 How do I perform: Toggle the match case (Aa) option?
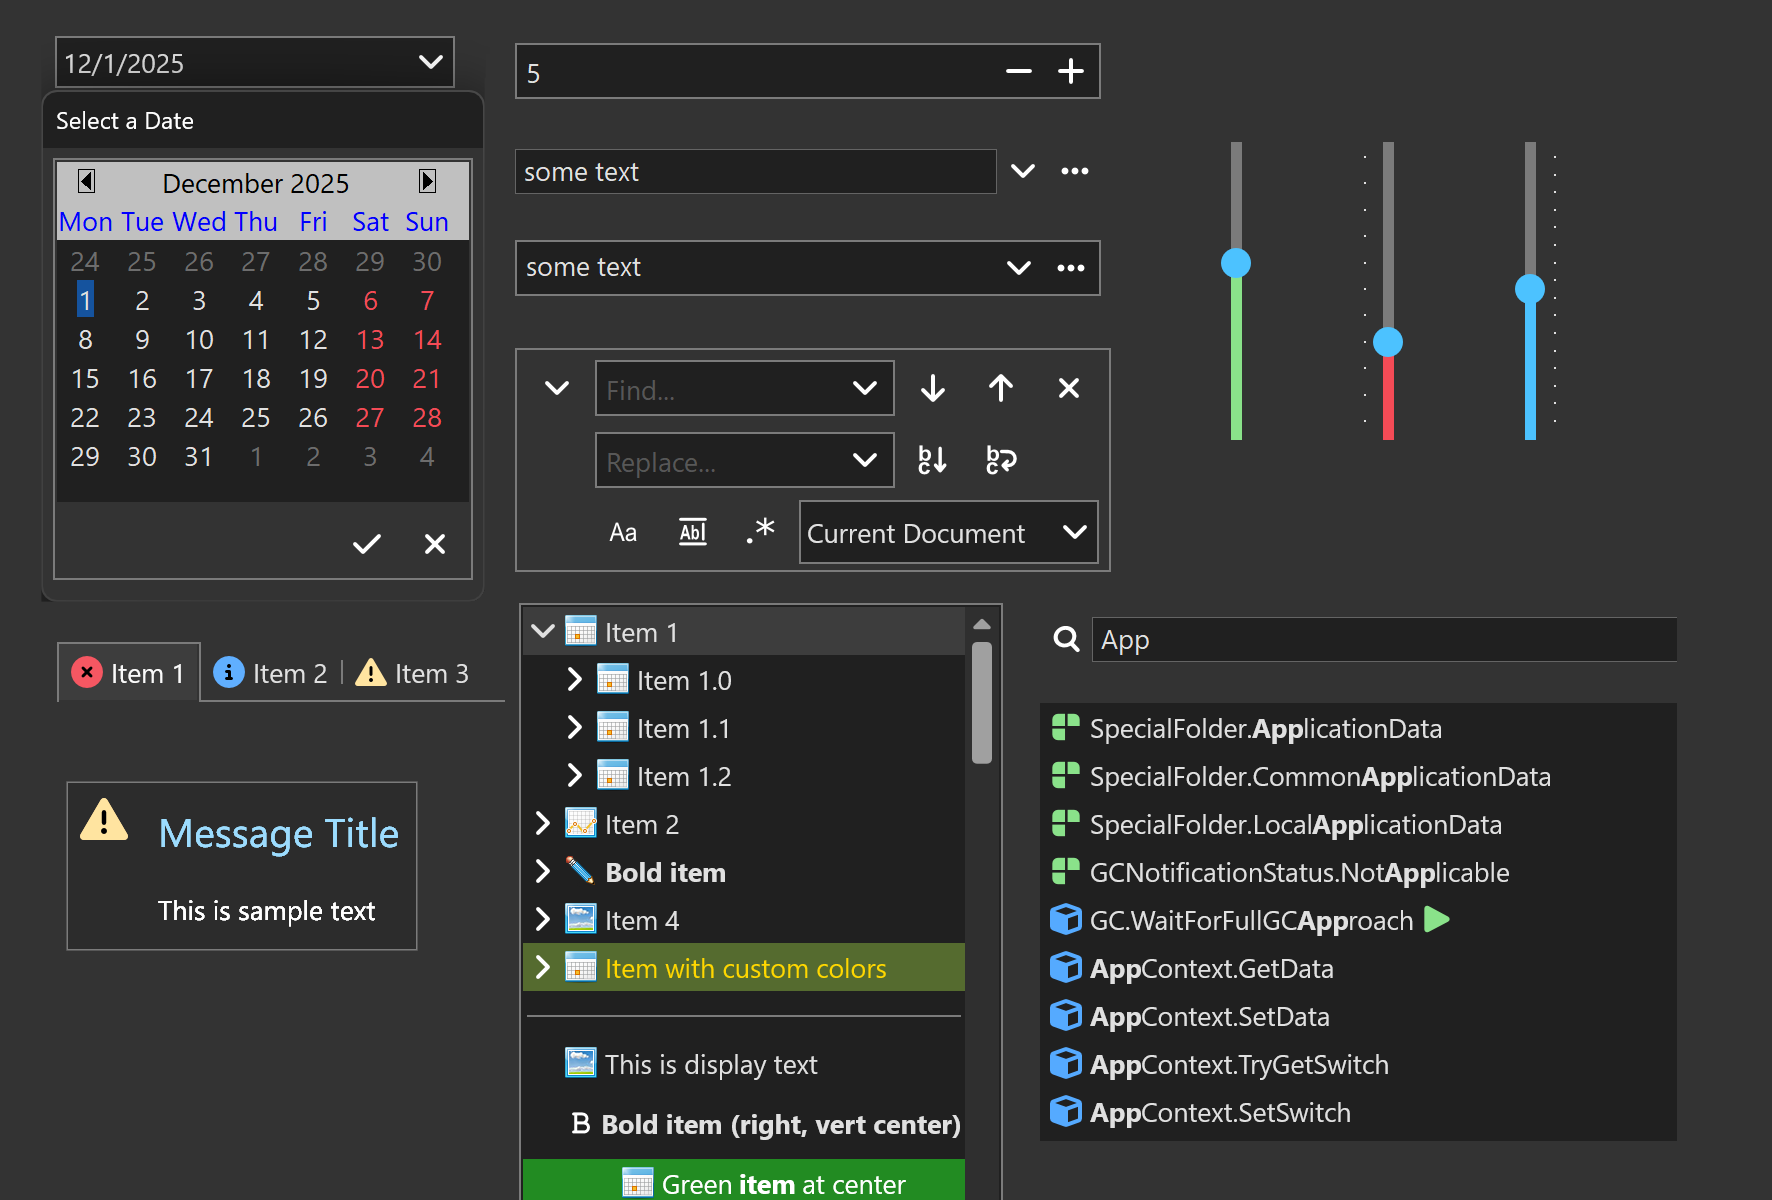tap(623, 531)
